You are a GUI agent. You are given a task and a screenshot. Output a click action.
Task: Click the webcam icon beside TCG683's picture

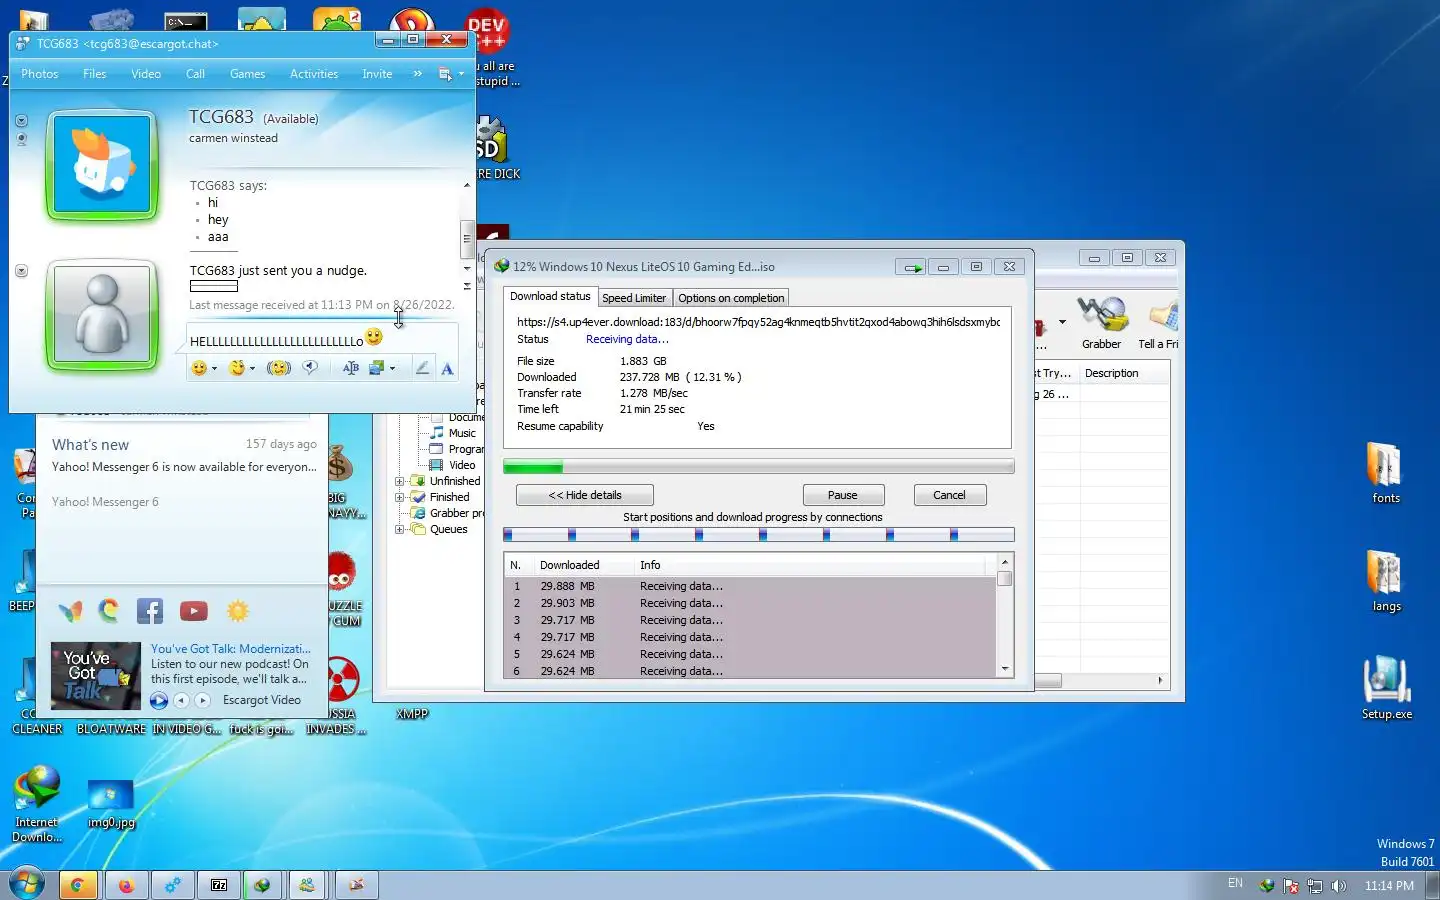tap(21, 139)
